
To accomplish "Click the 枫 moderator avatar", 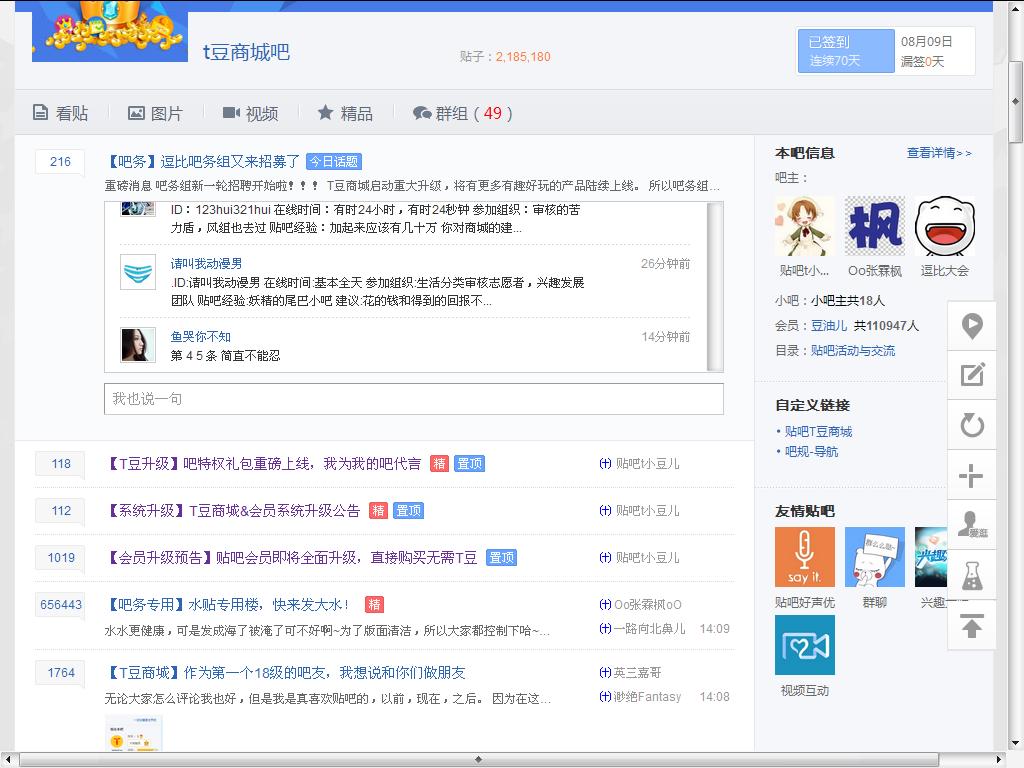I will click(874, 226).
